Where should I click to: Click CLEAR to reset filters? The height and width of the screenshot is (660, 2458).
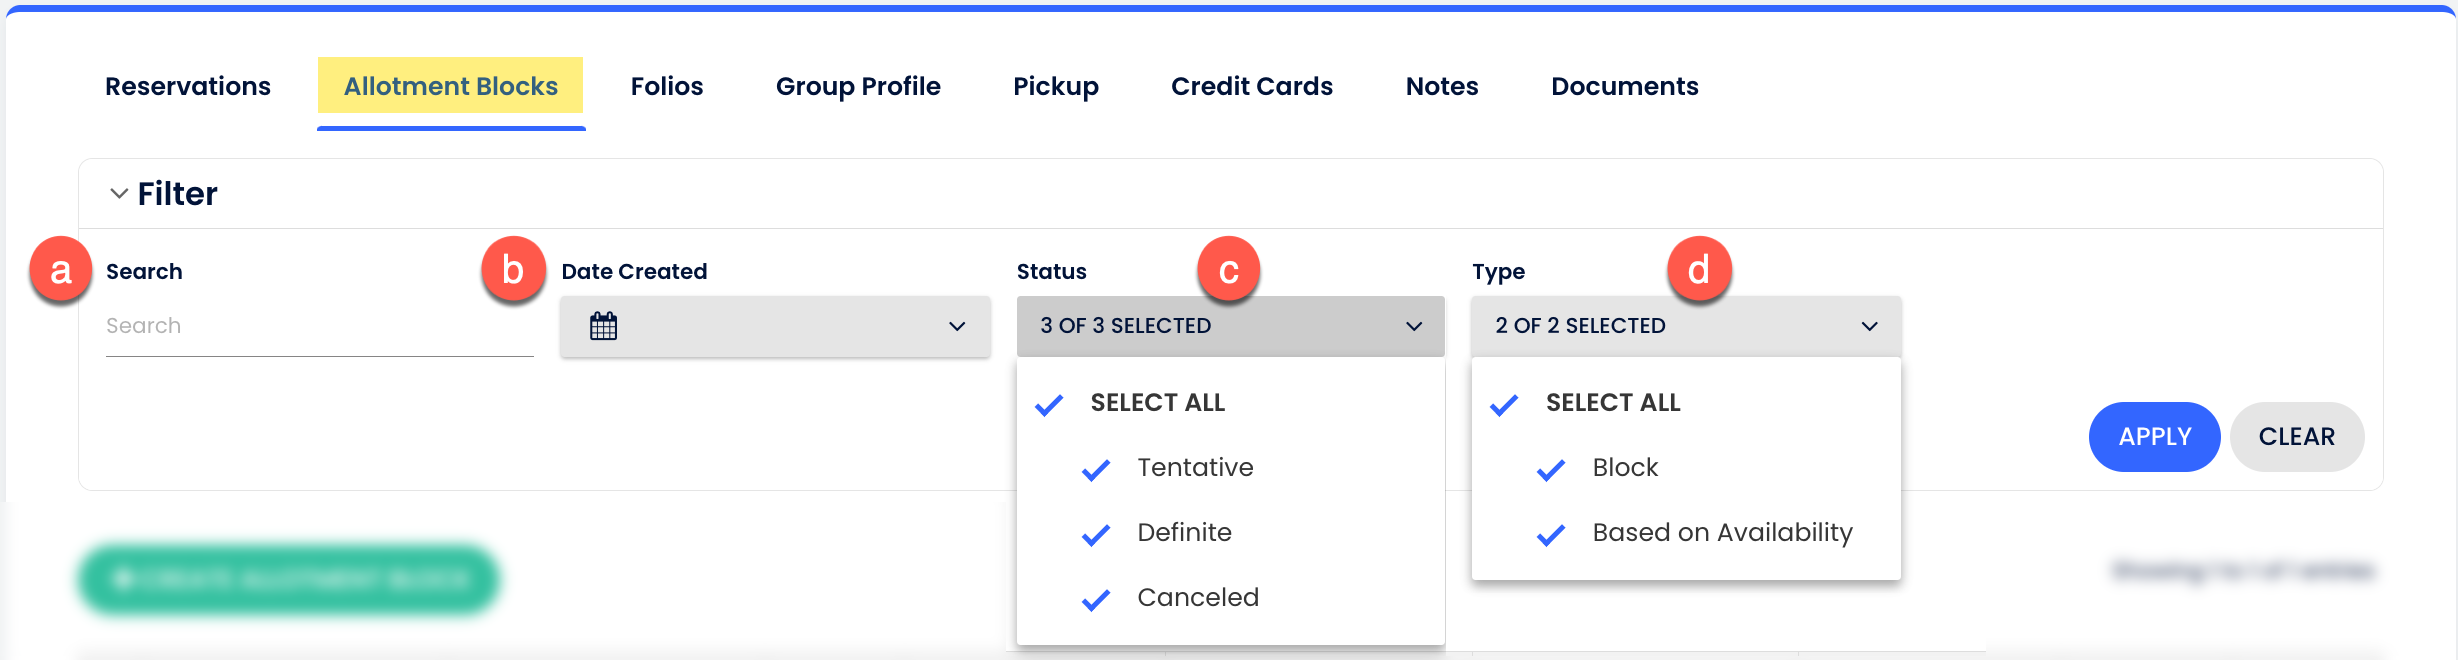(2296, 437)
